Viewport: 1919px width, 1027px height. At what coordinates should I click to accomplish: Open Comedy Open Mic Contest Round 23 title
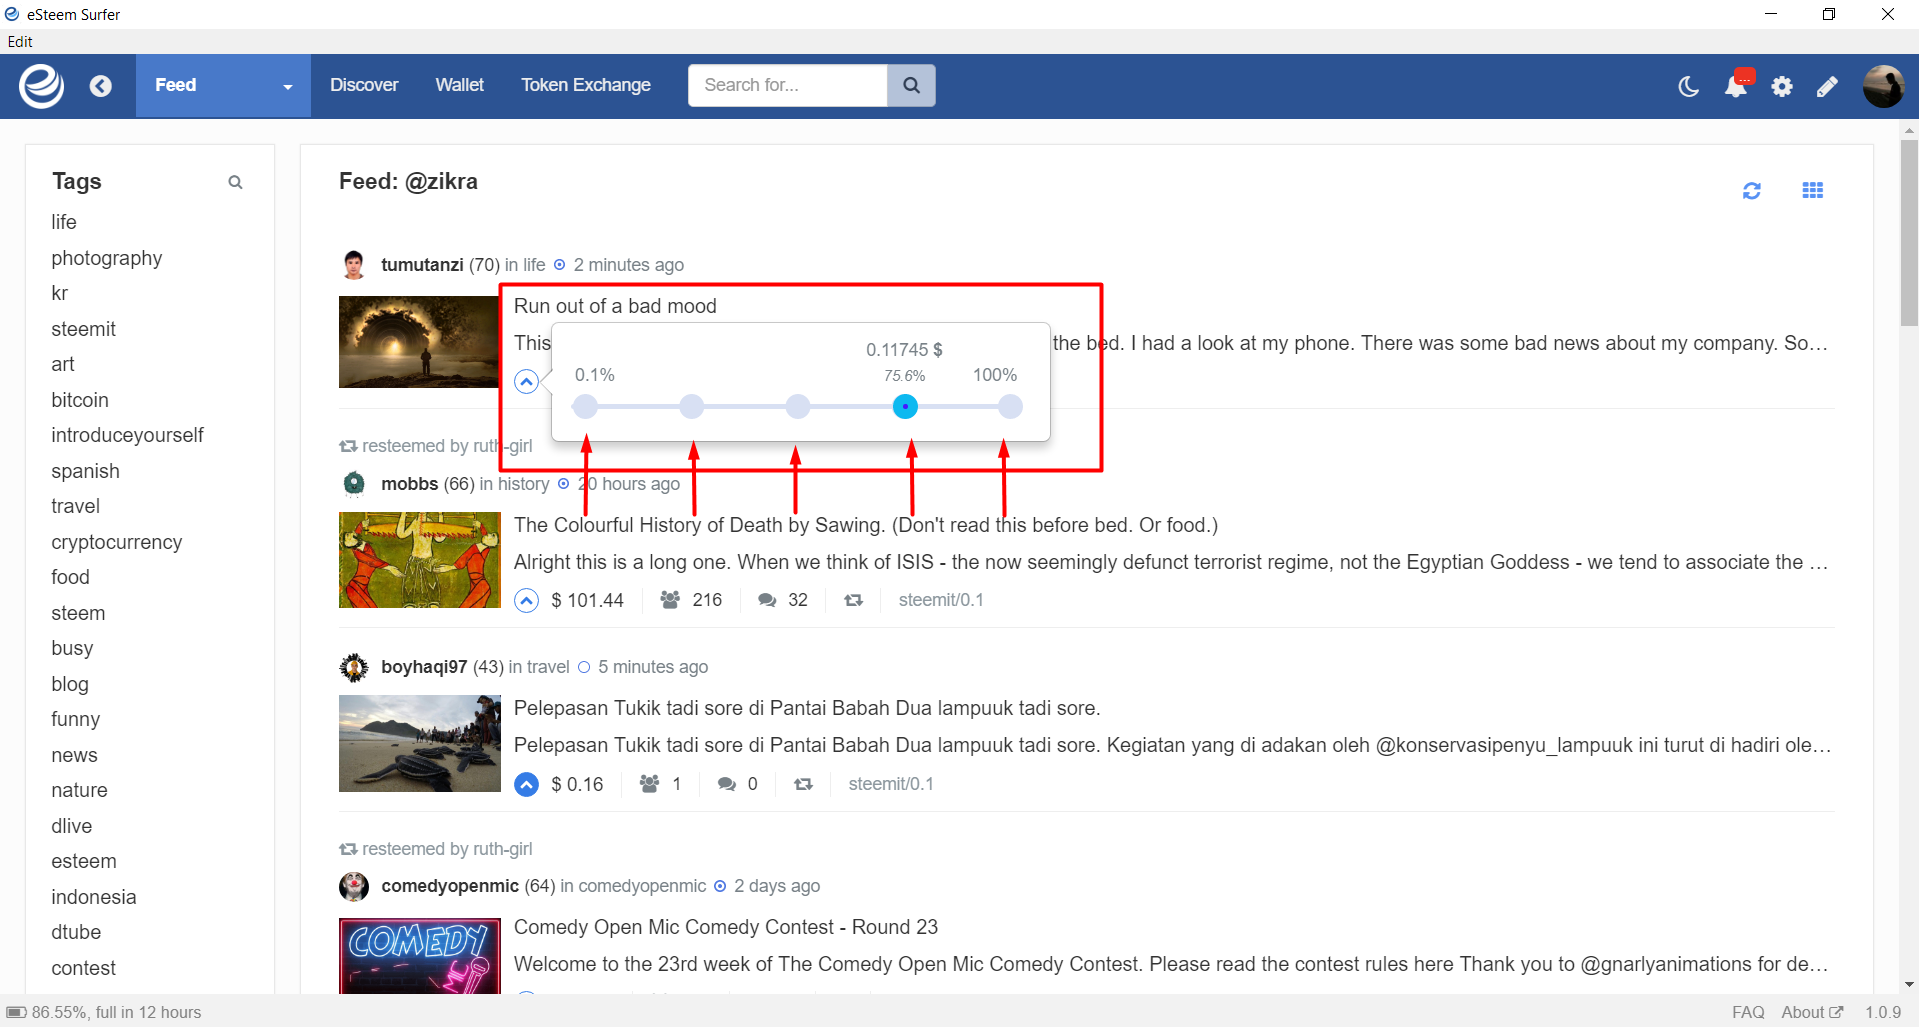[726, 927]
